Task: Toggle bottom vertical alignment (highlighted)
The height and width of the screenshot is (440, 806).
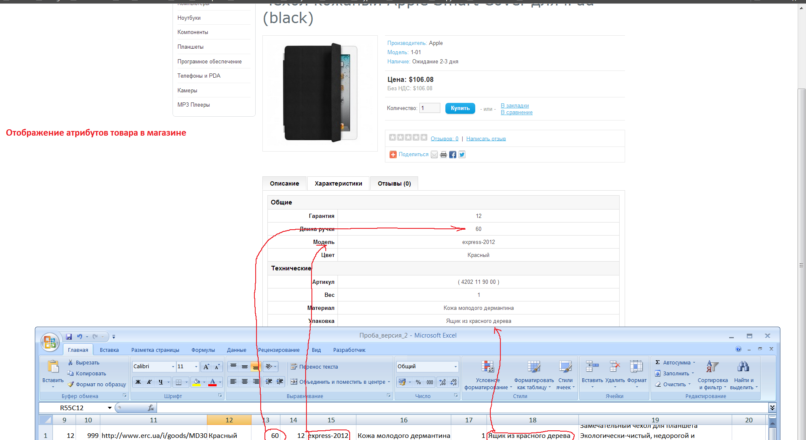Action: click(255, 367)
